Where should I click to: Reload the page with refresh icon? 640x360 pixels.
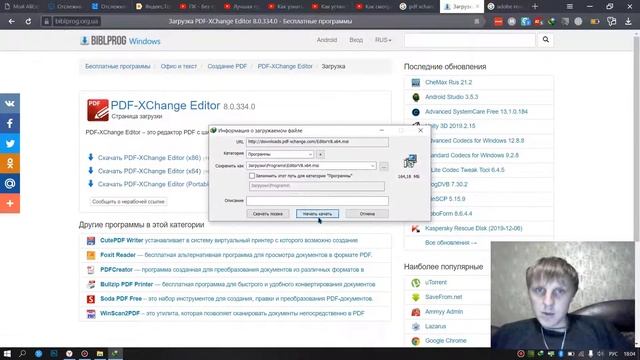click(x=28, y=21)
